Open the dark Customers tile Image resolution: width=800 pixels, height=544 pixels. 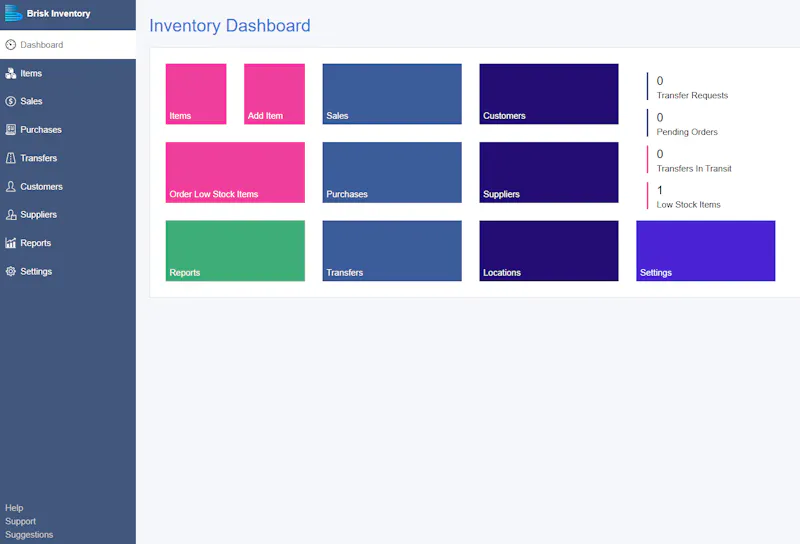549,94
